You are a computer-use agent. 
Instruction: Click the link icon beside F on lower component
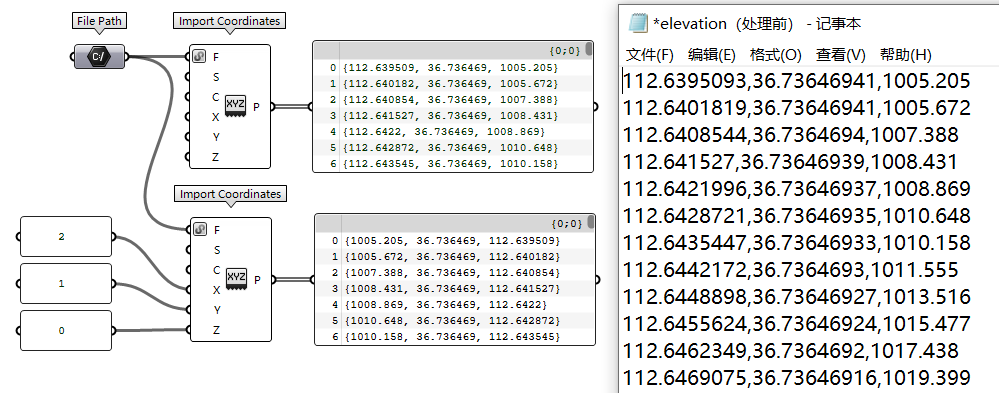(x=199, y=229)
